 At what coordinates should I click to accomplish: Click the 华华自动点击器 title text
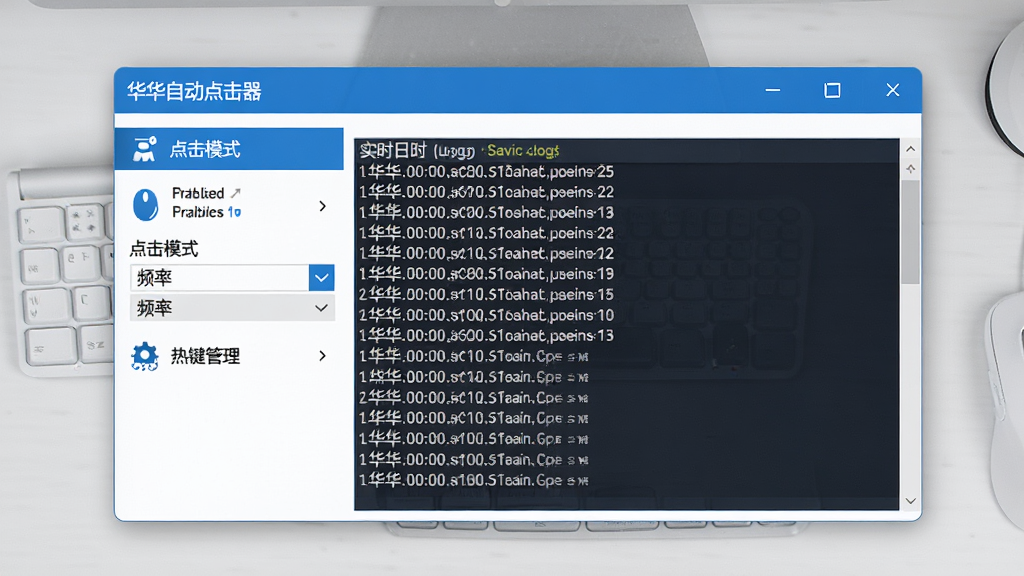pyautogui.click(x=194, y=91)
